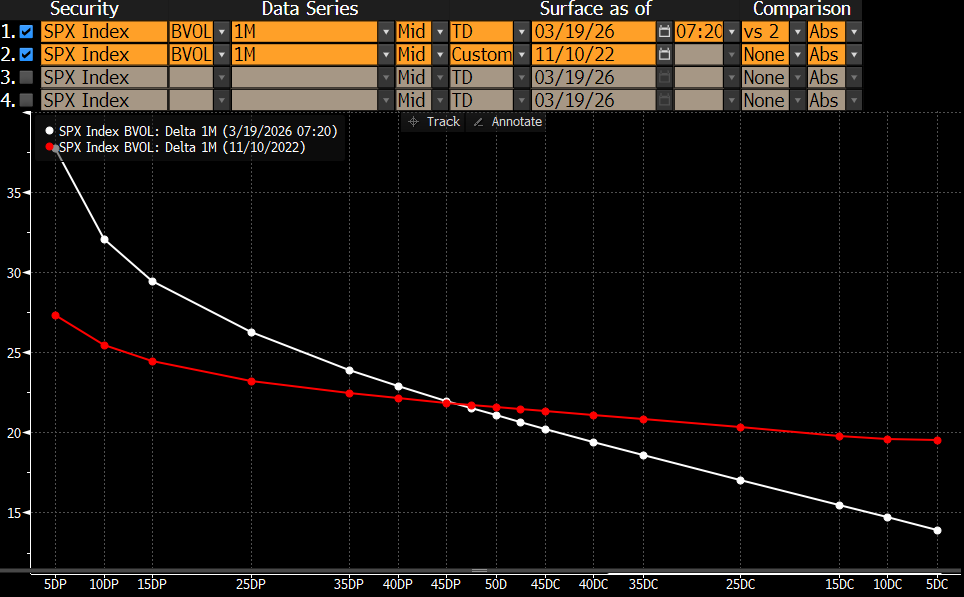The height and width of the screenshot is (597, 964).
Task: Click white legend entry 3/19/2026 07:20
Action: pyautogui.click(x=191, y=131)
